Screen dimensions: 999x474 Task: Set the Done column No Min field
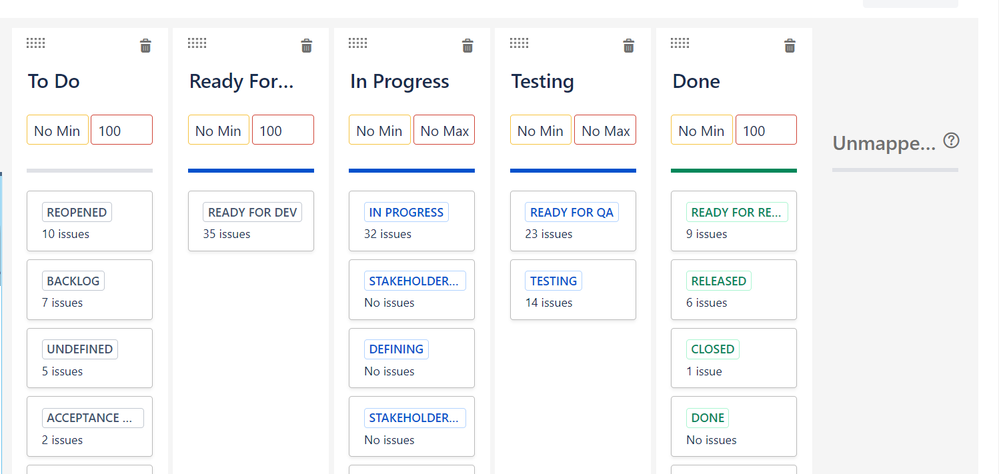(702, 130)
